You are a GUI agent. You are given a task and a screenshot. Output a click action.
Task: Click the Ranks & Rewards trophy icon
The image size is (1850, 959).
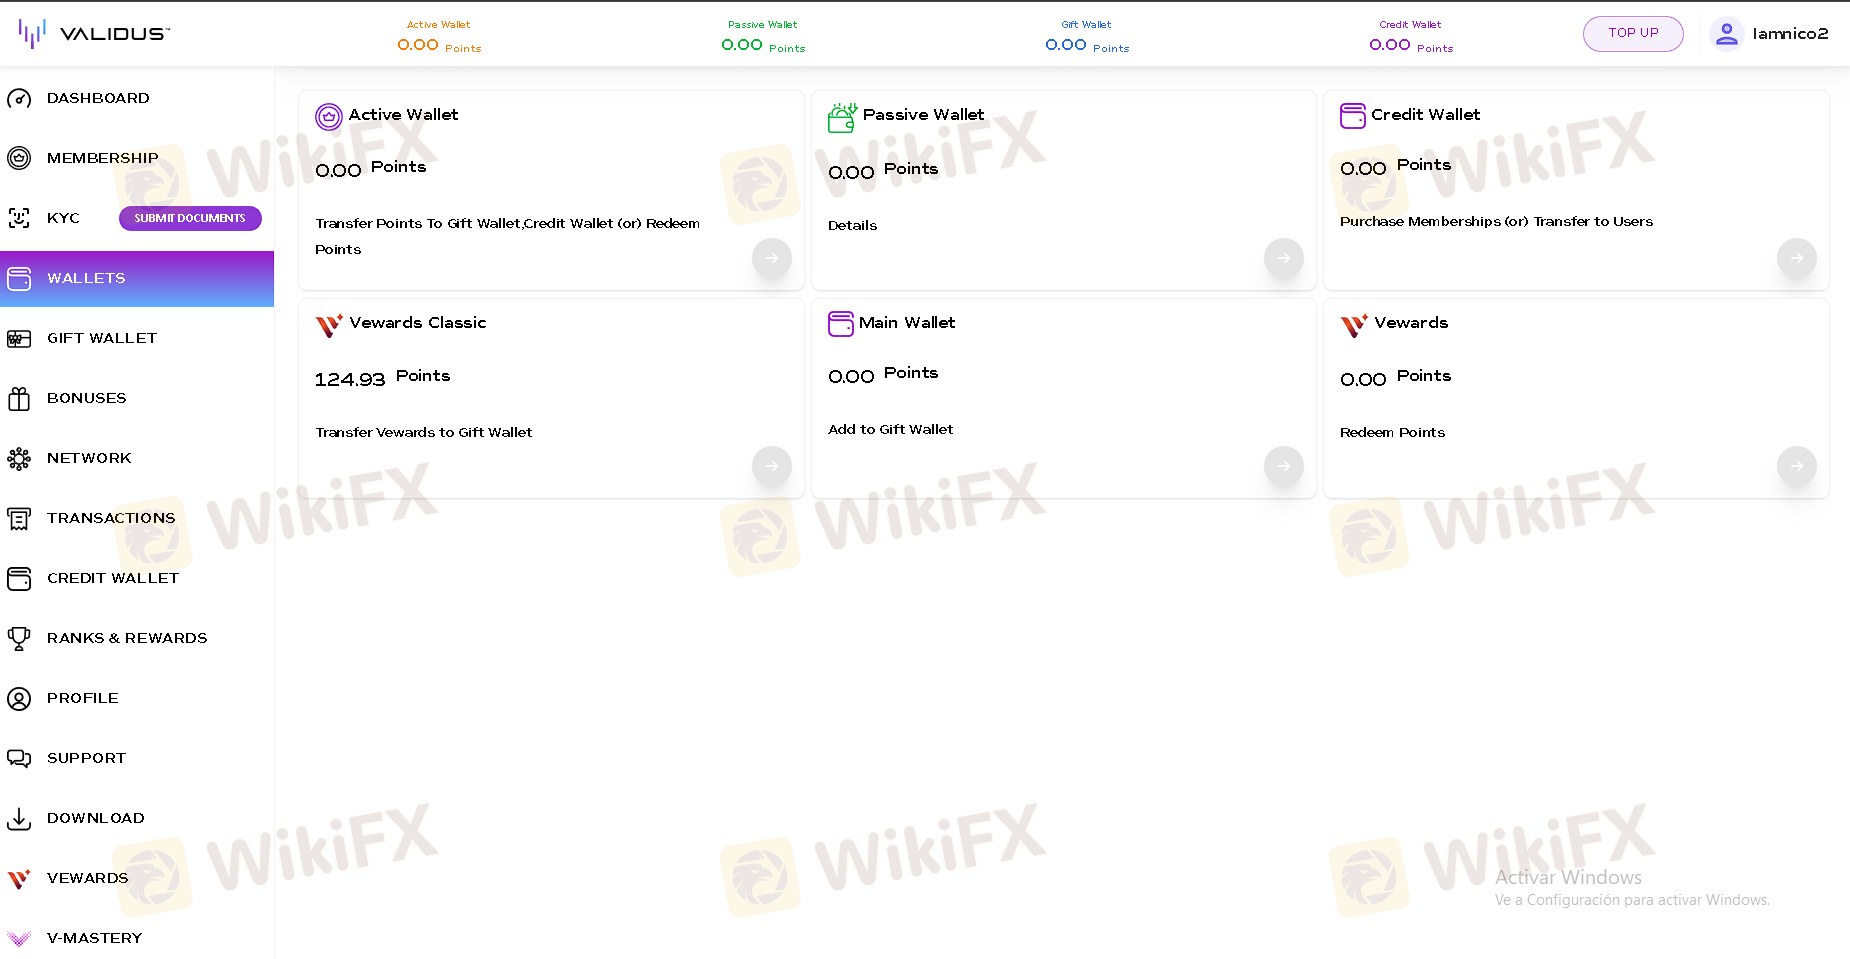(x=19, y=638)
